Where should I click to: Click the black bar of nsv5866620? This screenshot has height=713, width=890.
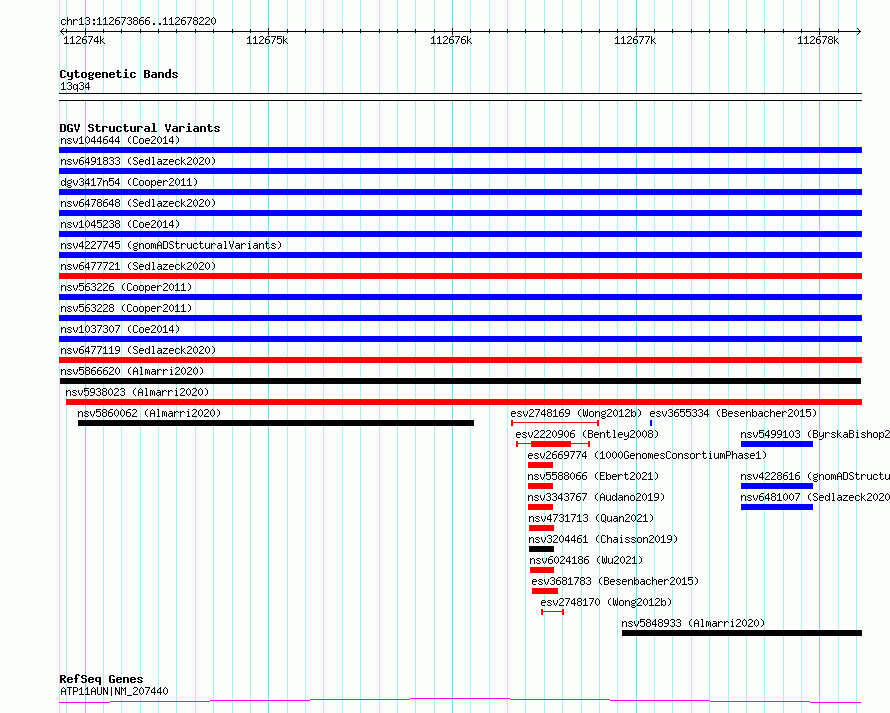pos(460,381)
